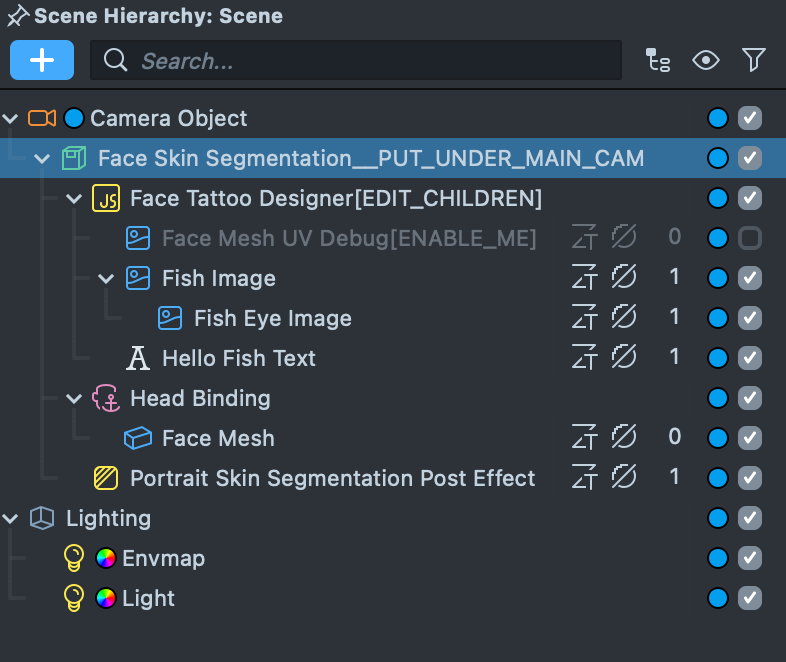The height and width of the screenshot is (662, 786).
Task: Click the Search input field
Action: [x=355, y=61]
